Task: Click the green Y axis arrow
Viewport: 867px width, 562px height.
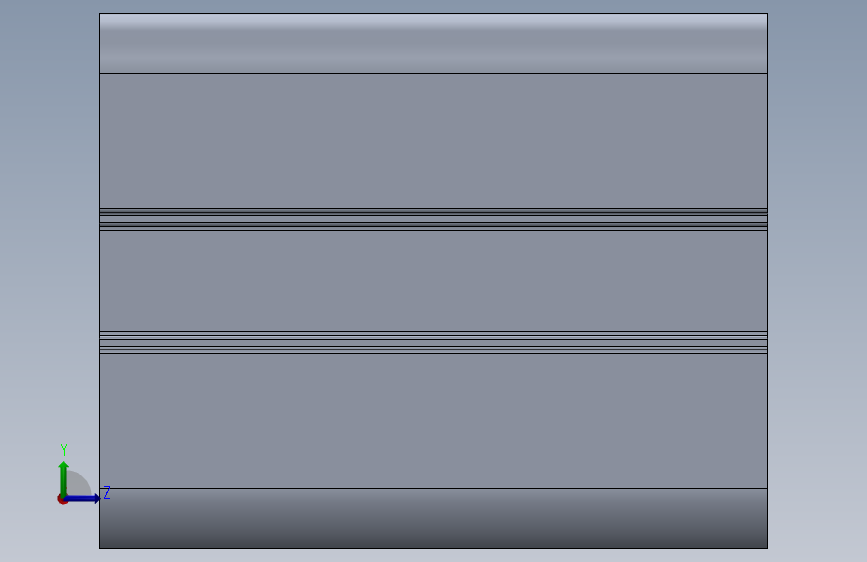Action: 64,478
